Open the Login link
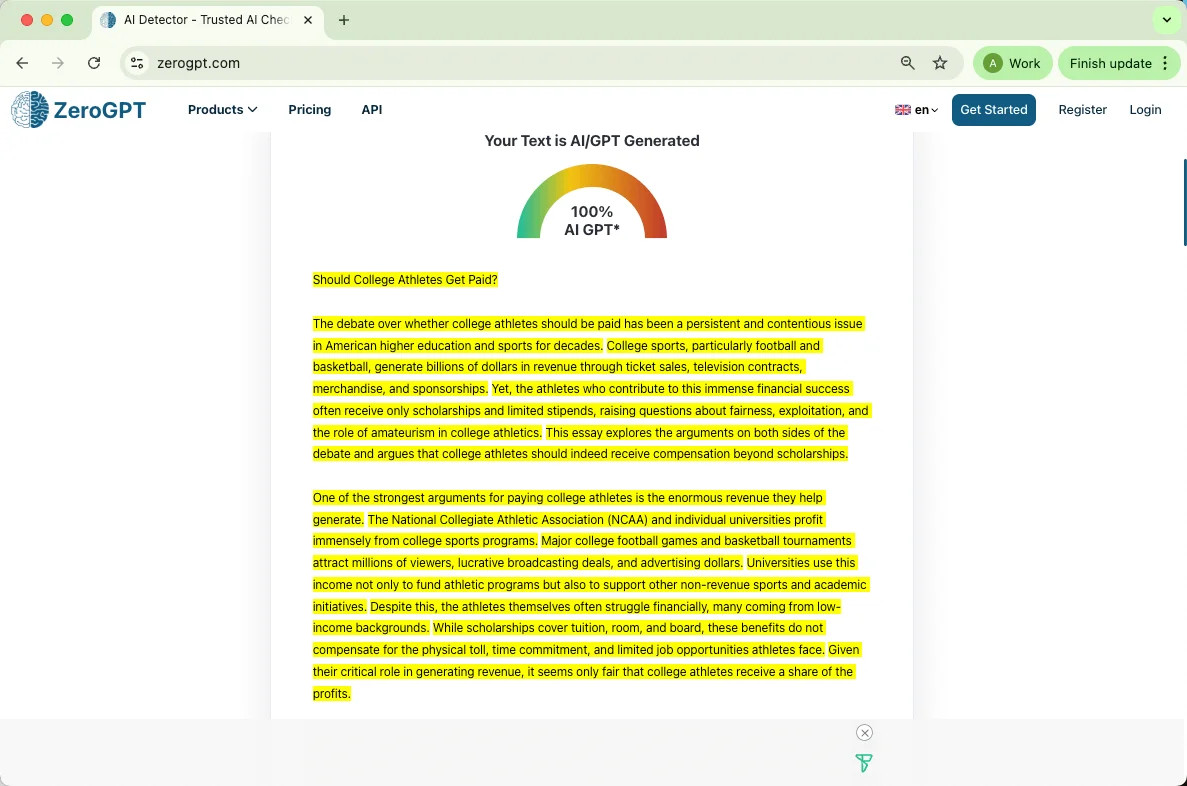 click(1145, 110)
